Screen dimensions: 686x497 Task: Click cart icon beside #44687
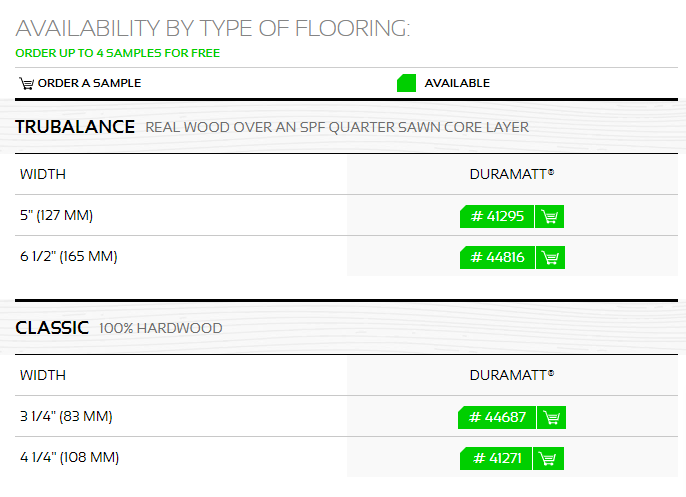[550, 417]
